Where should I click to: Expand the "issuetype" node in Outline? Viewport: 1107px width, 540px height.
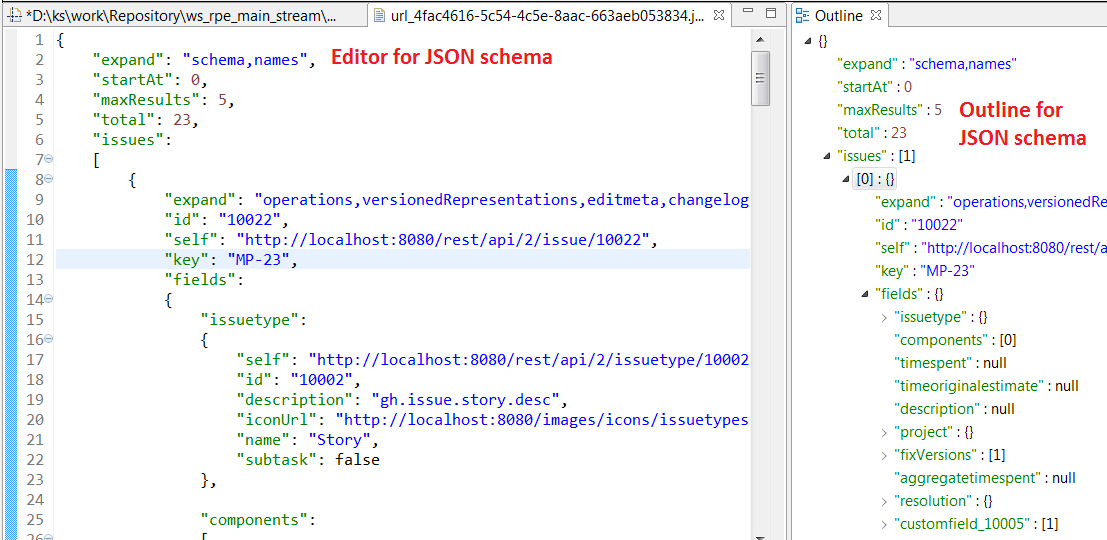point(884,317)
